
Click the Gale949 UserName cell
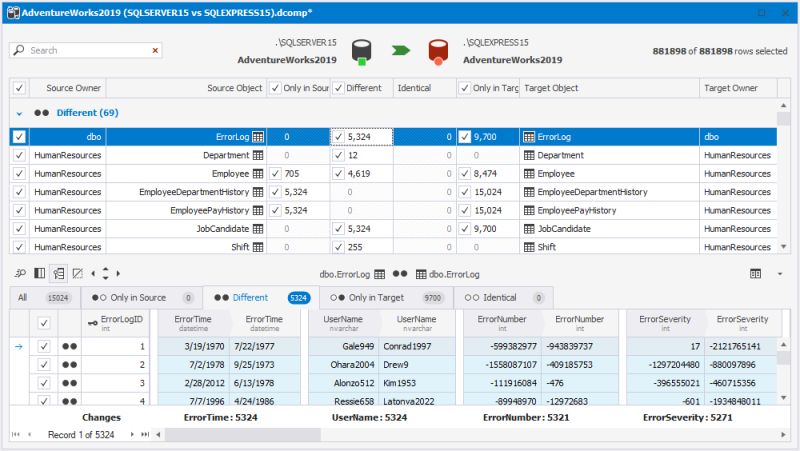(x=343, y=346)
